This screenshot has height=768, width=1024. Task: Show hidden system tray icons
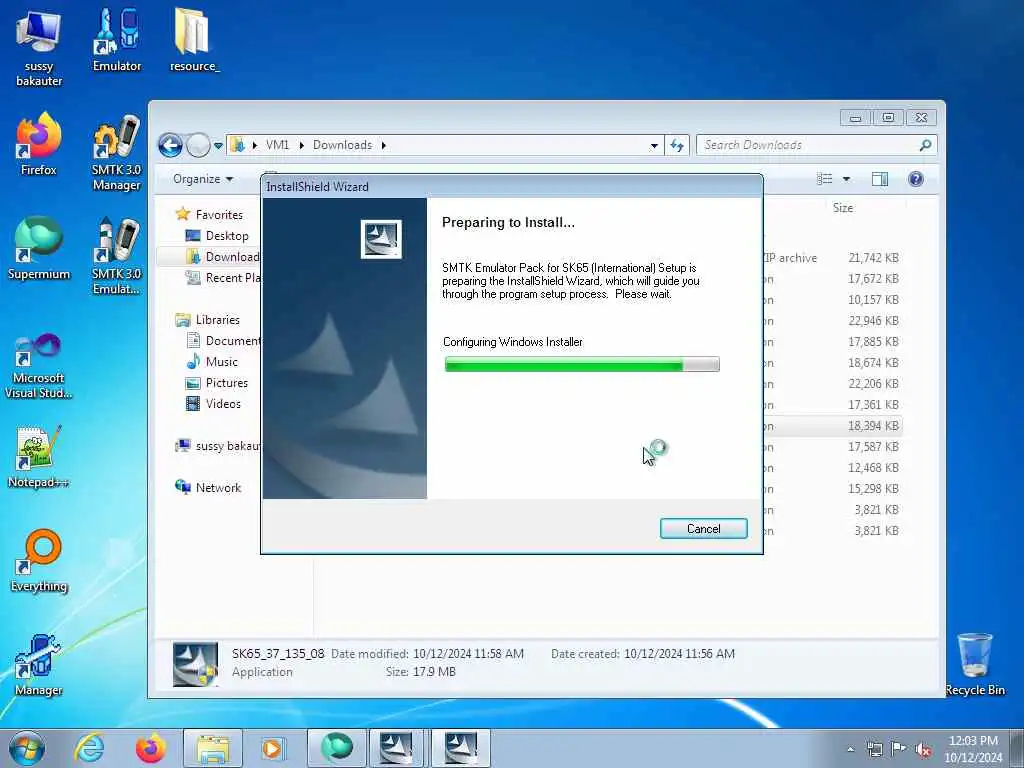point(850,749)
